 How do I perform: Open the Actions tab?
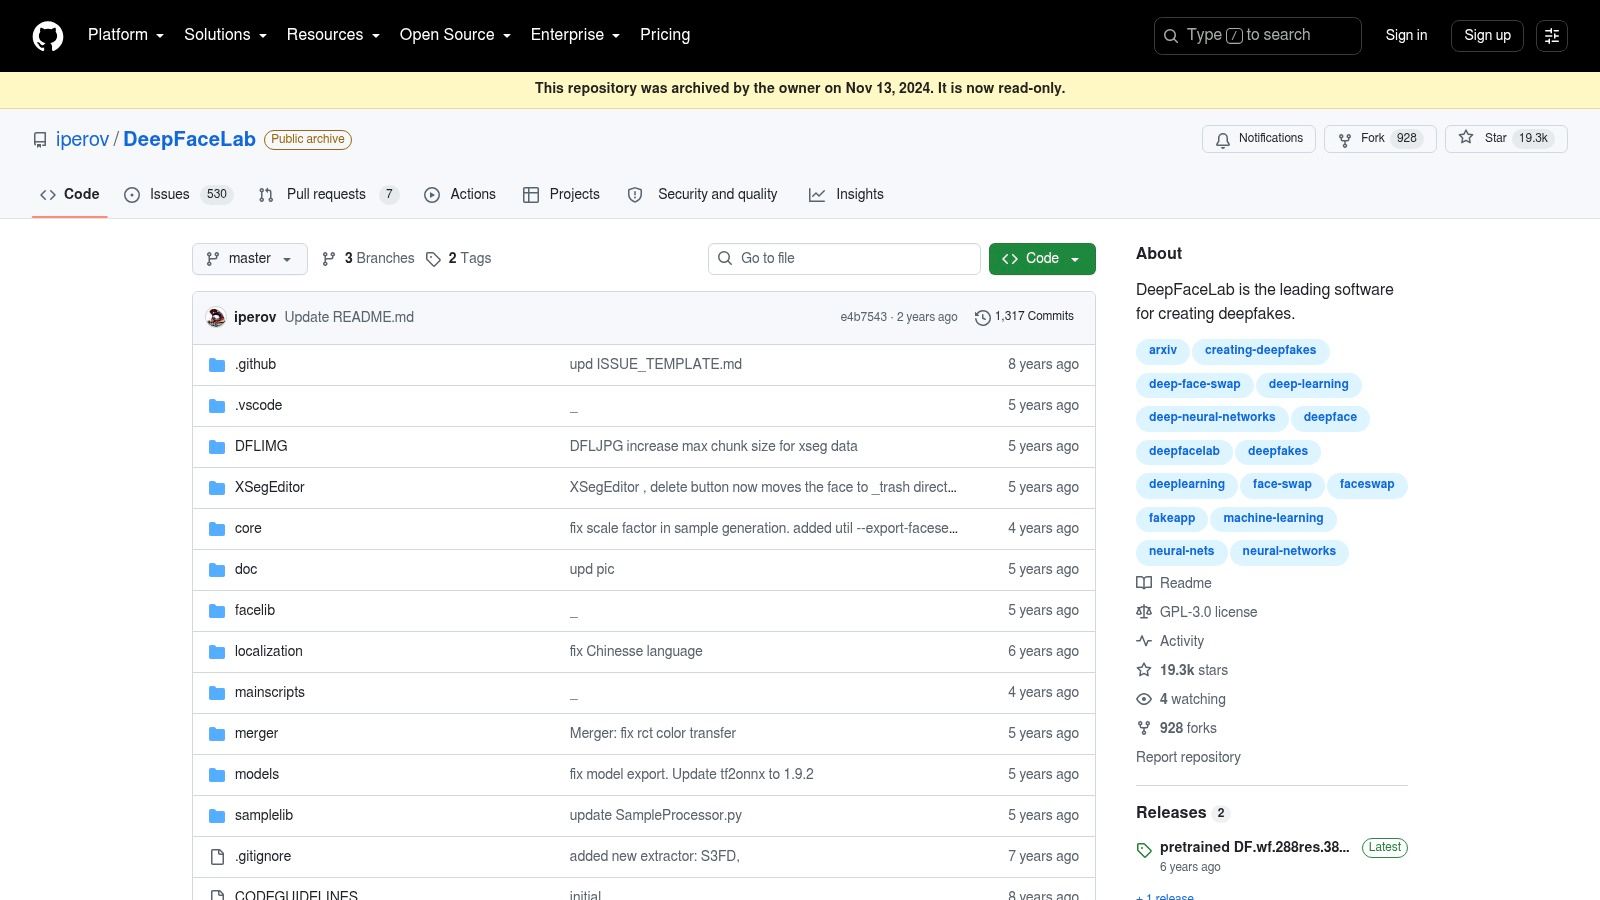click(x=460, y=195)
